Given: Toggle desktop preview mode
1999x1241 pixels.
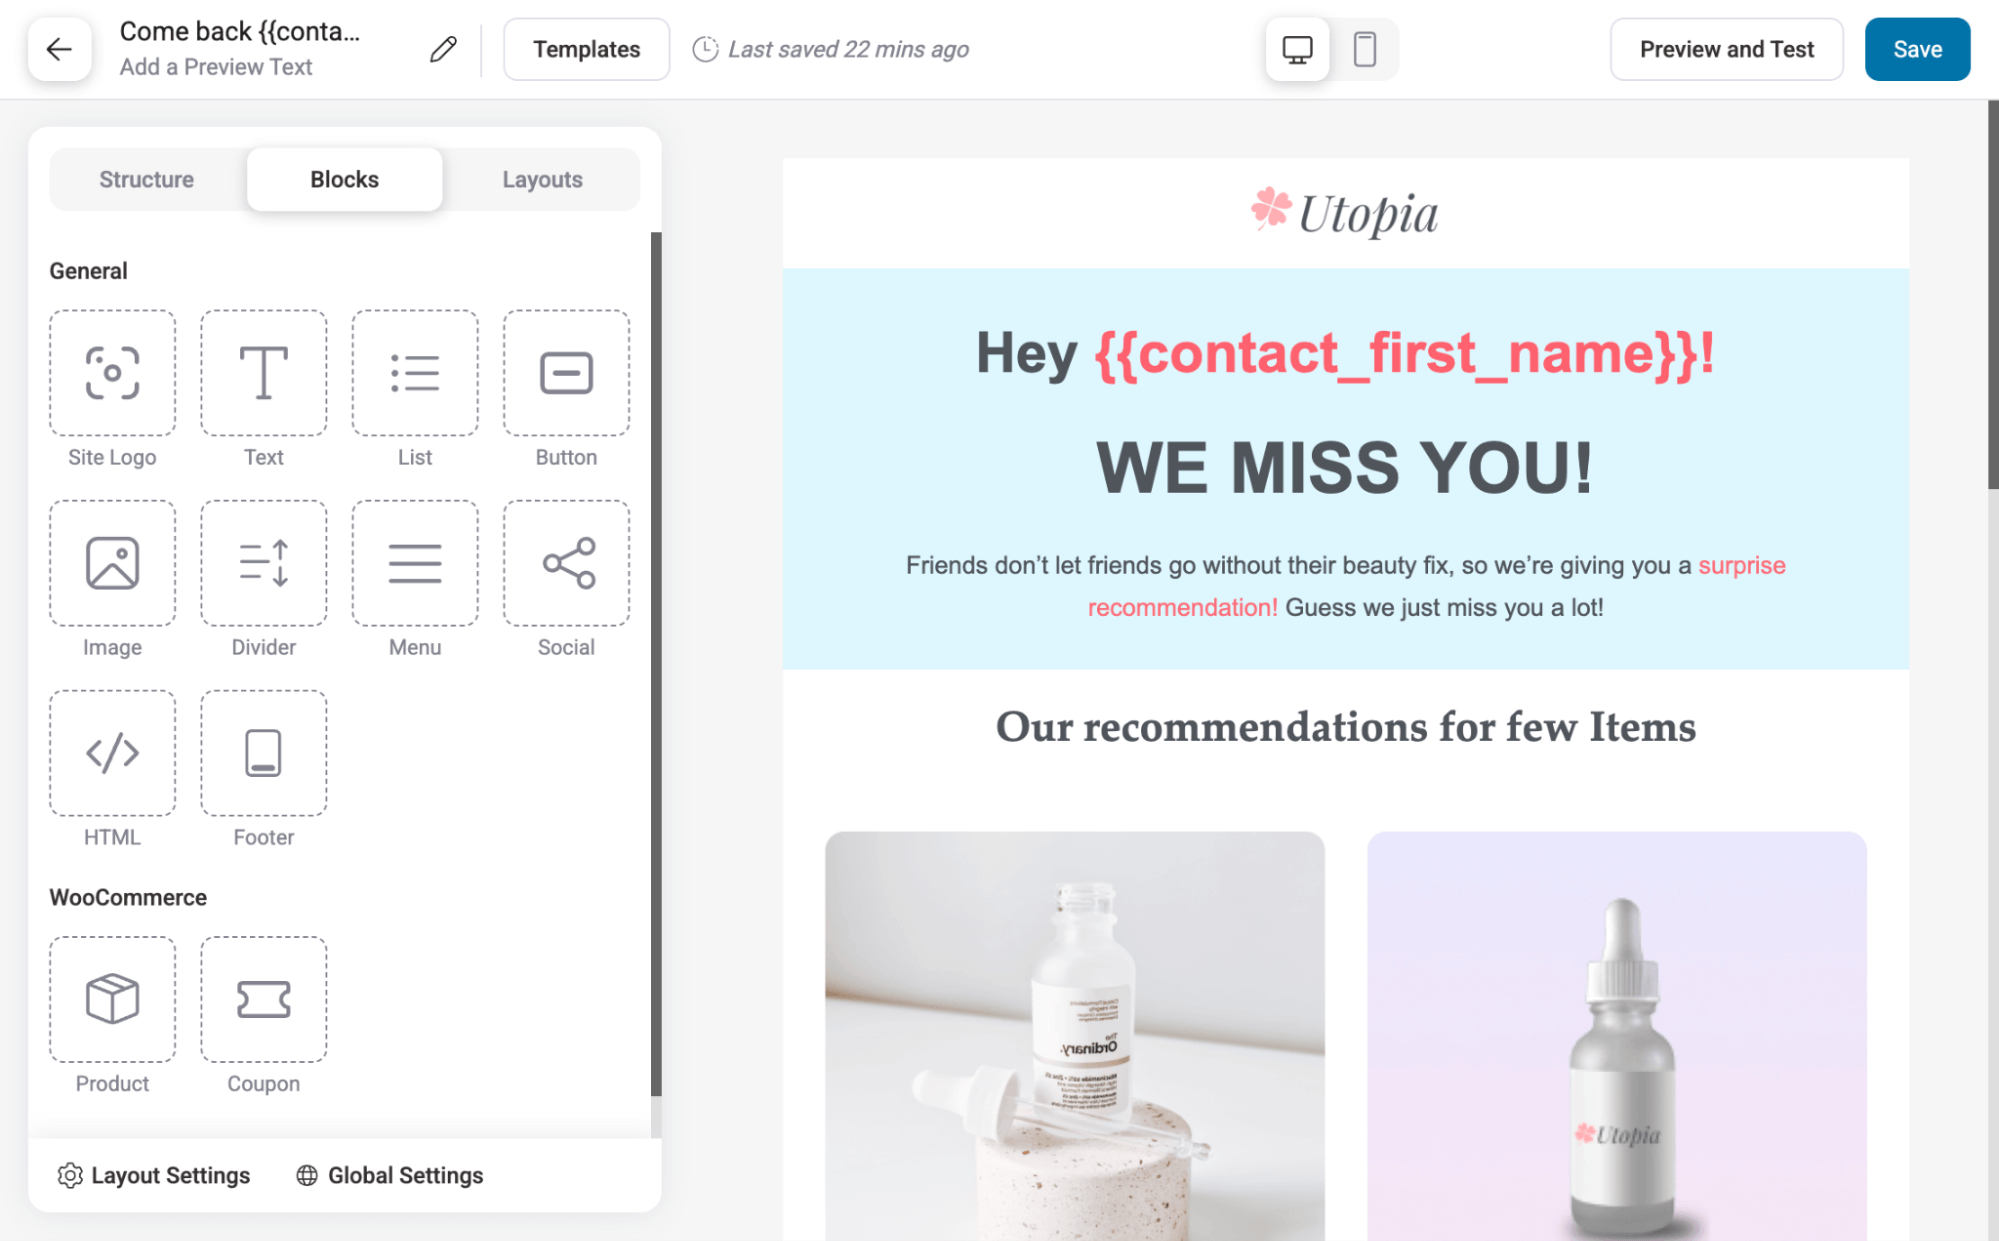Looking at the screenshot, I should coord(1298,47).
